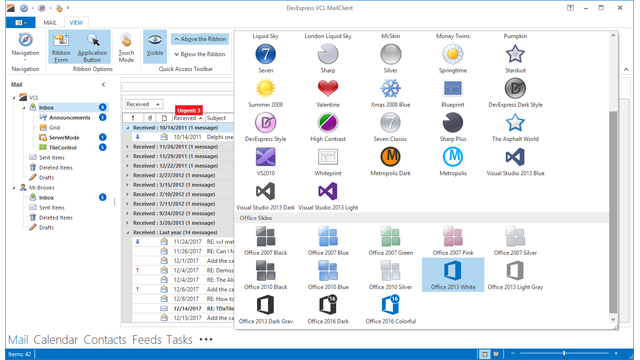
Task: Open the Received grouping dropdown
Action: (144, 104)
